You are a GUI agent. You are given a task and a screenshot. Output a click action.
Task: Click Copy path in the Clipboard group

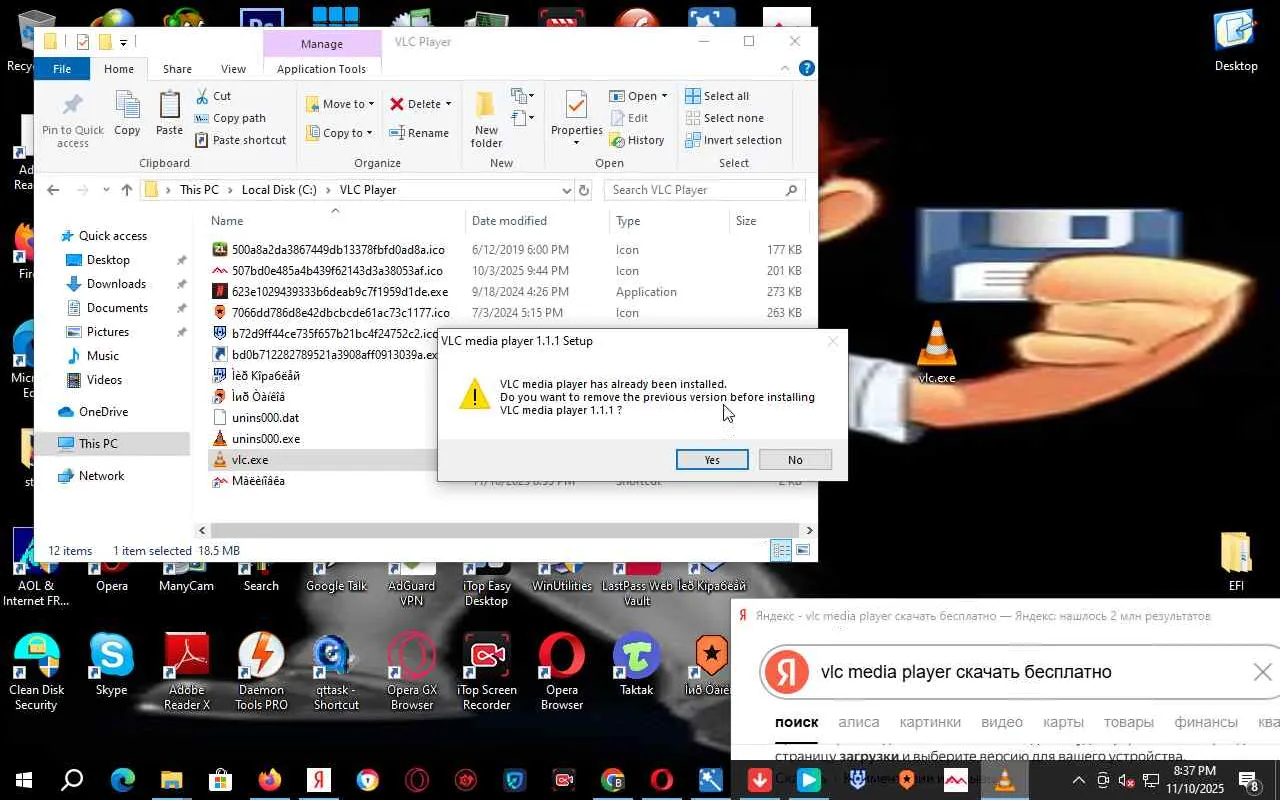tap(230, 118)
